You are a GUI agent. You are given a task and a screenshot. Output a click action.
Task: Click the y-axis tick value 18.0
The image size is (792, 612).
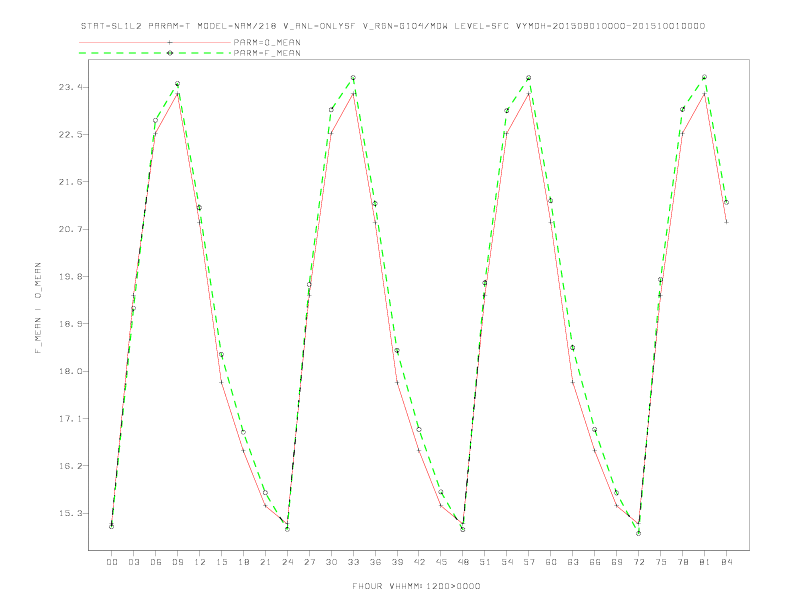[70, 371]
